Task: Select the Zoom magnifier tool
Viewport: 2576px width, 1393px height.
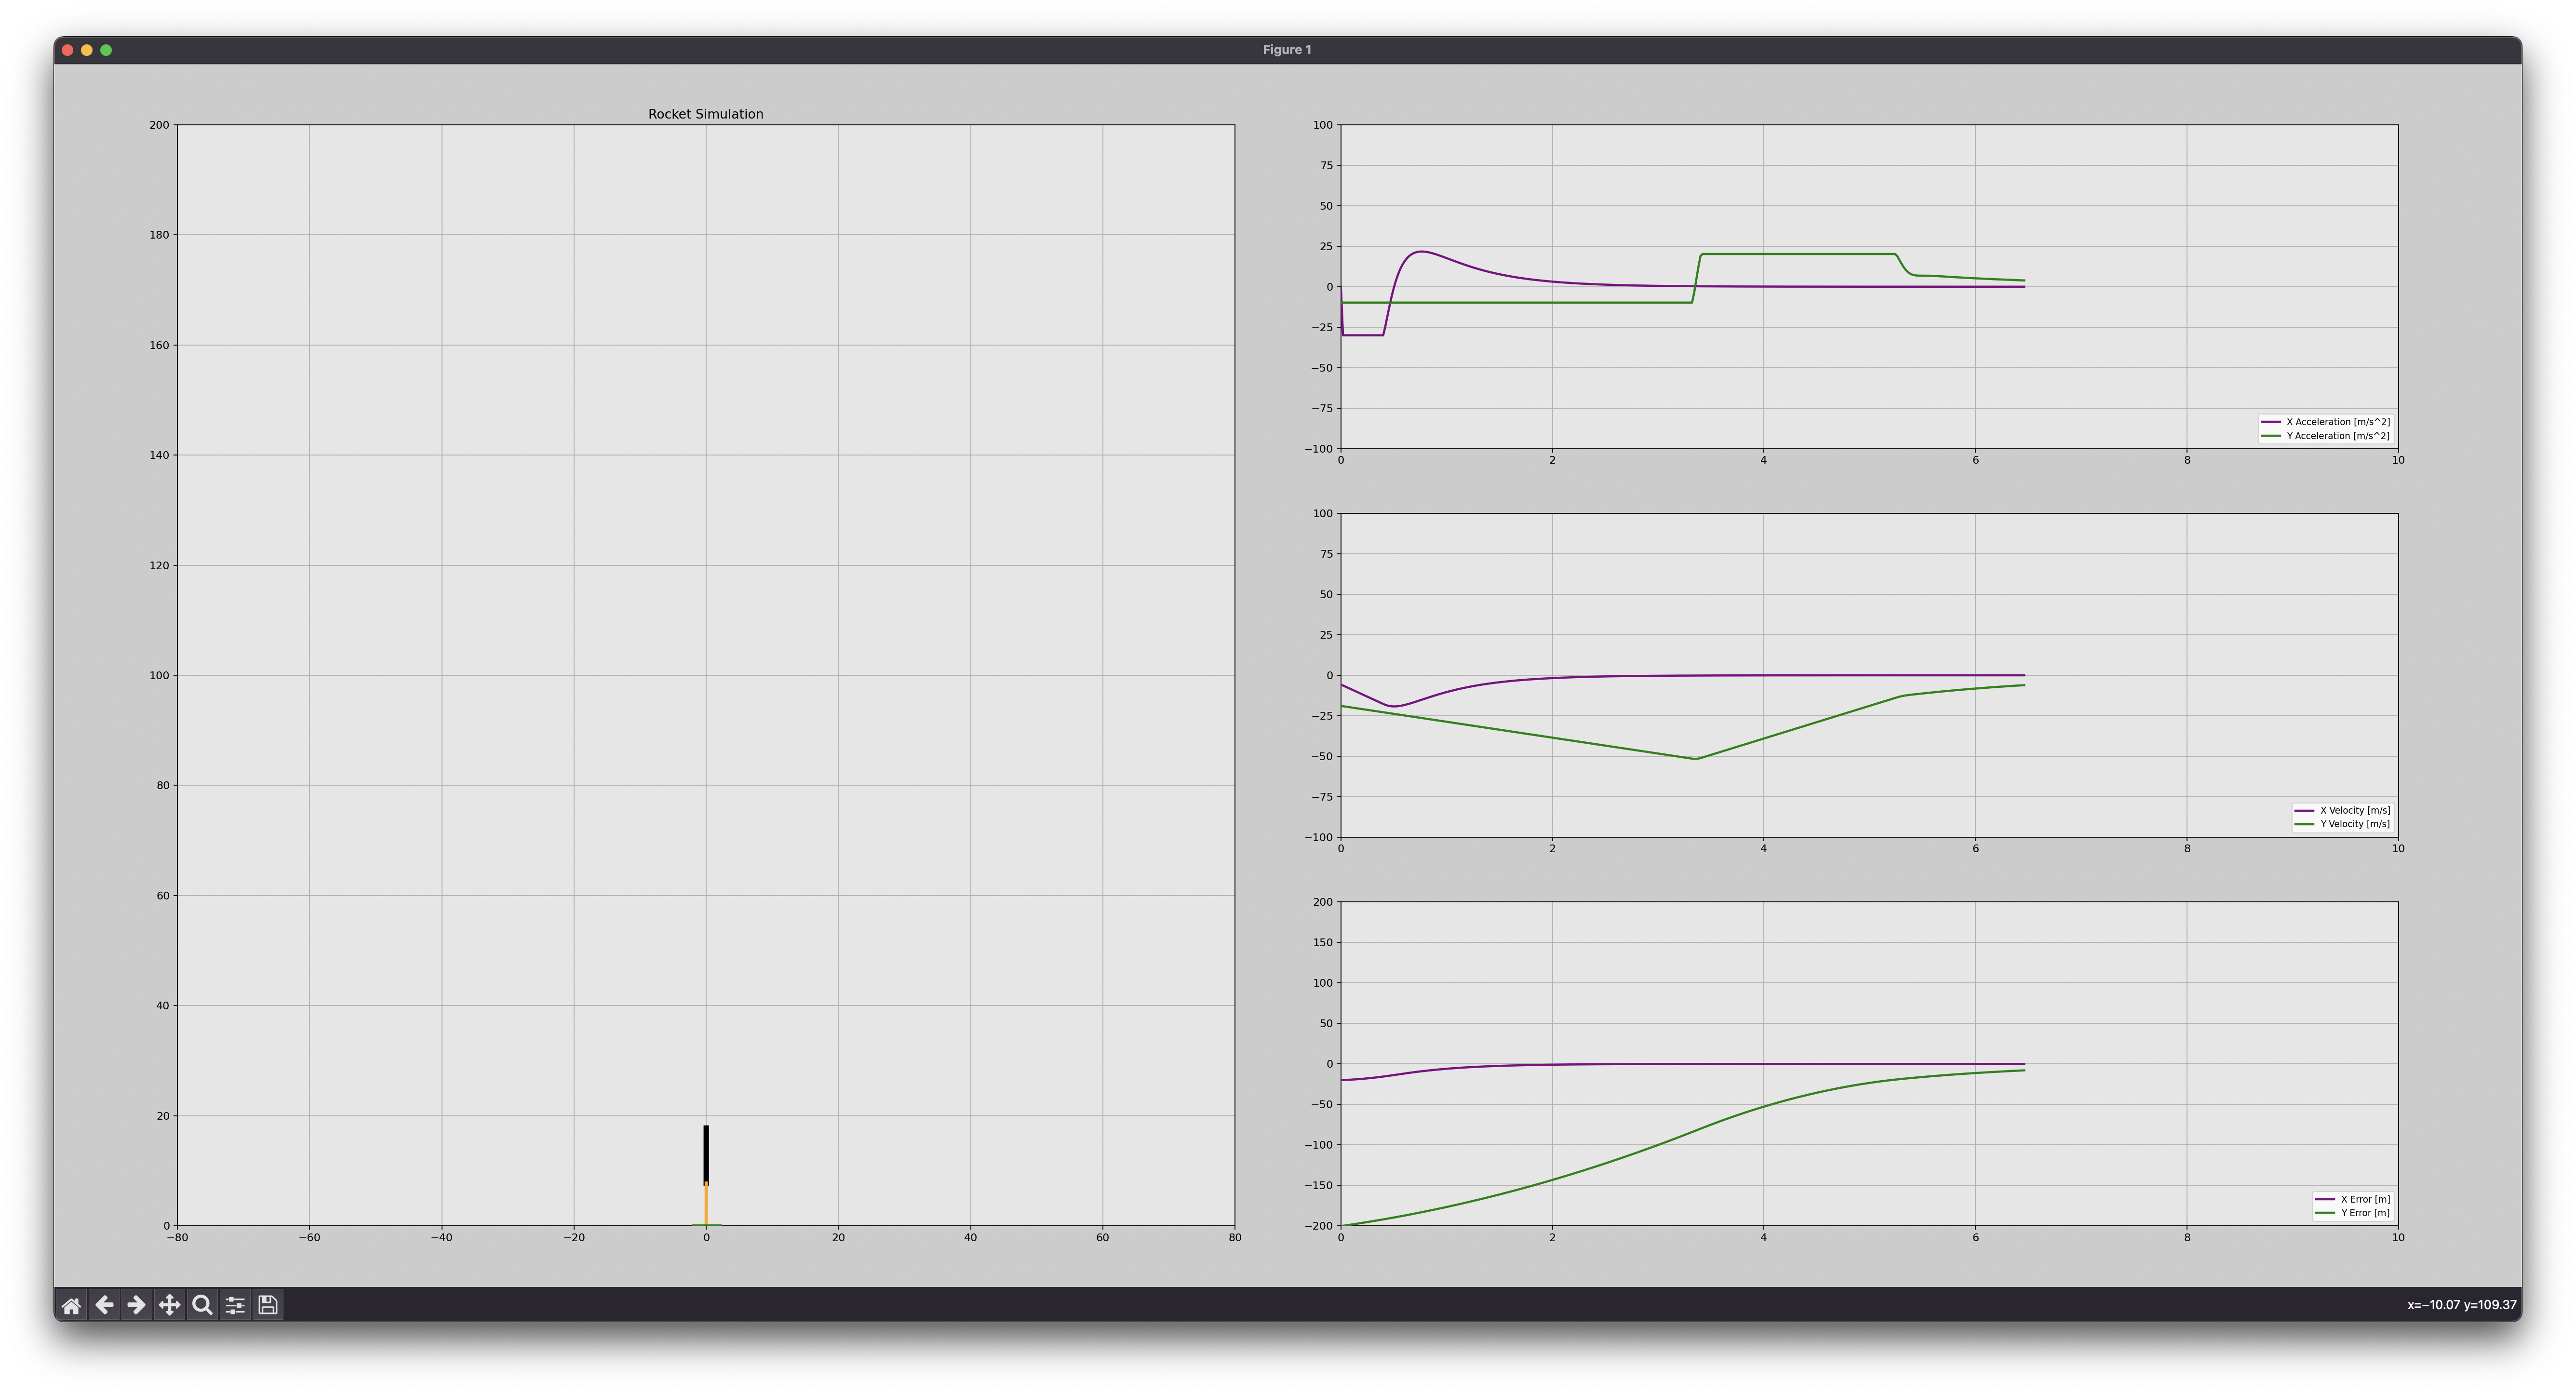Action: coord(202,1305)
